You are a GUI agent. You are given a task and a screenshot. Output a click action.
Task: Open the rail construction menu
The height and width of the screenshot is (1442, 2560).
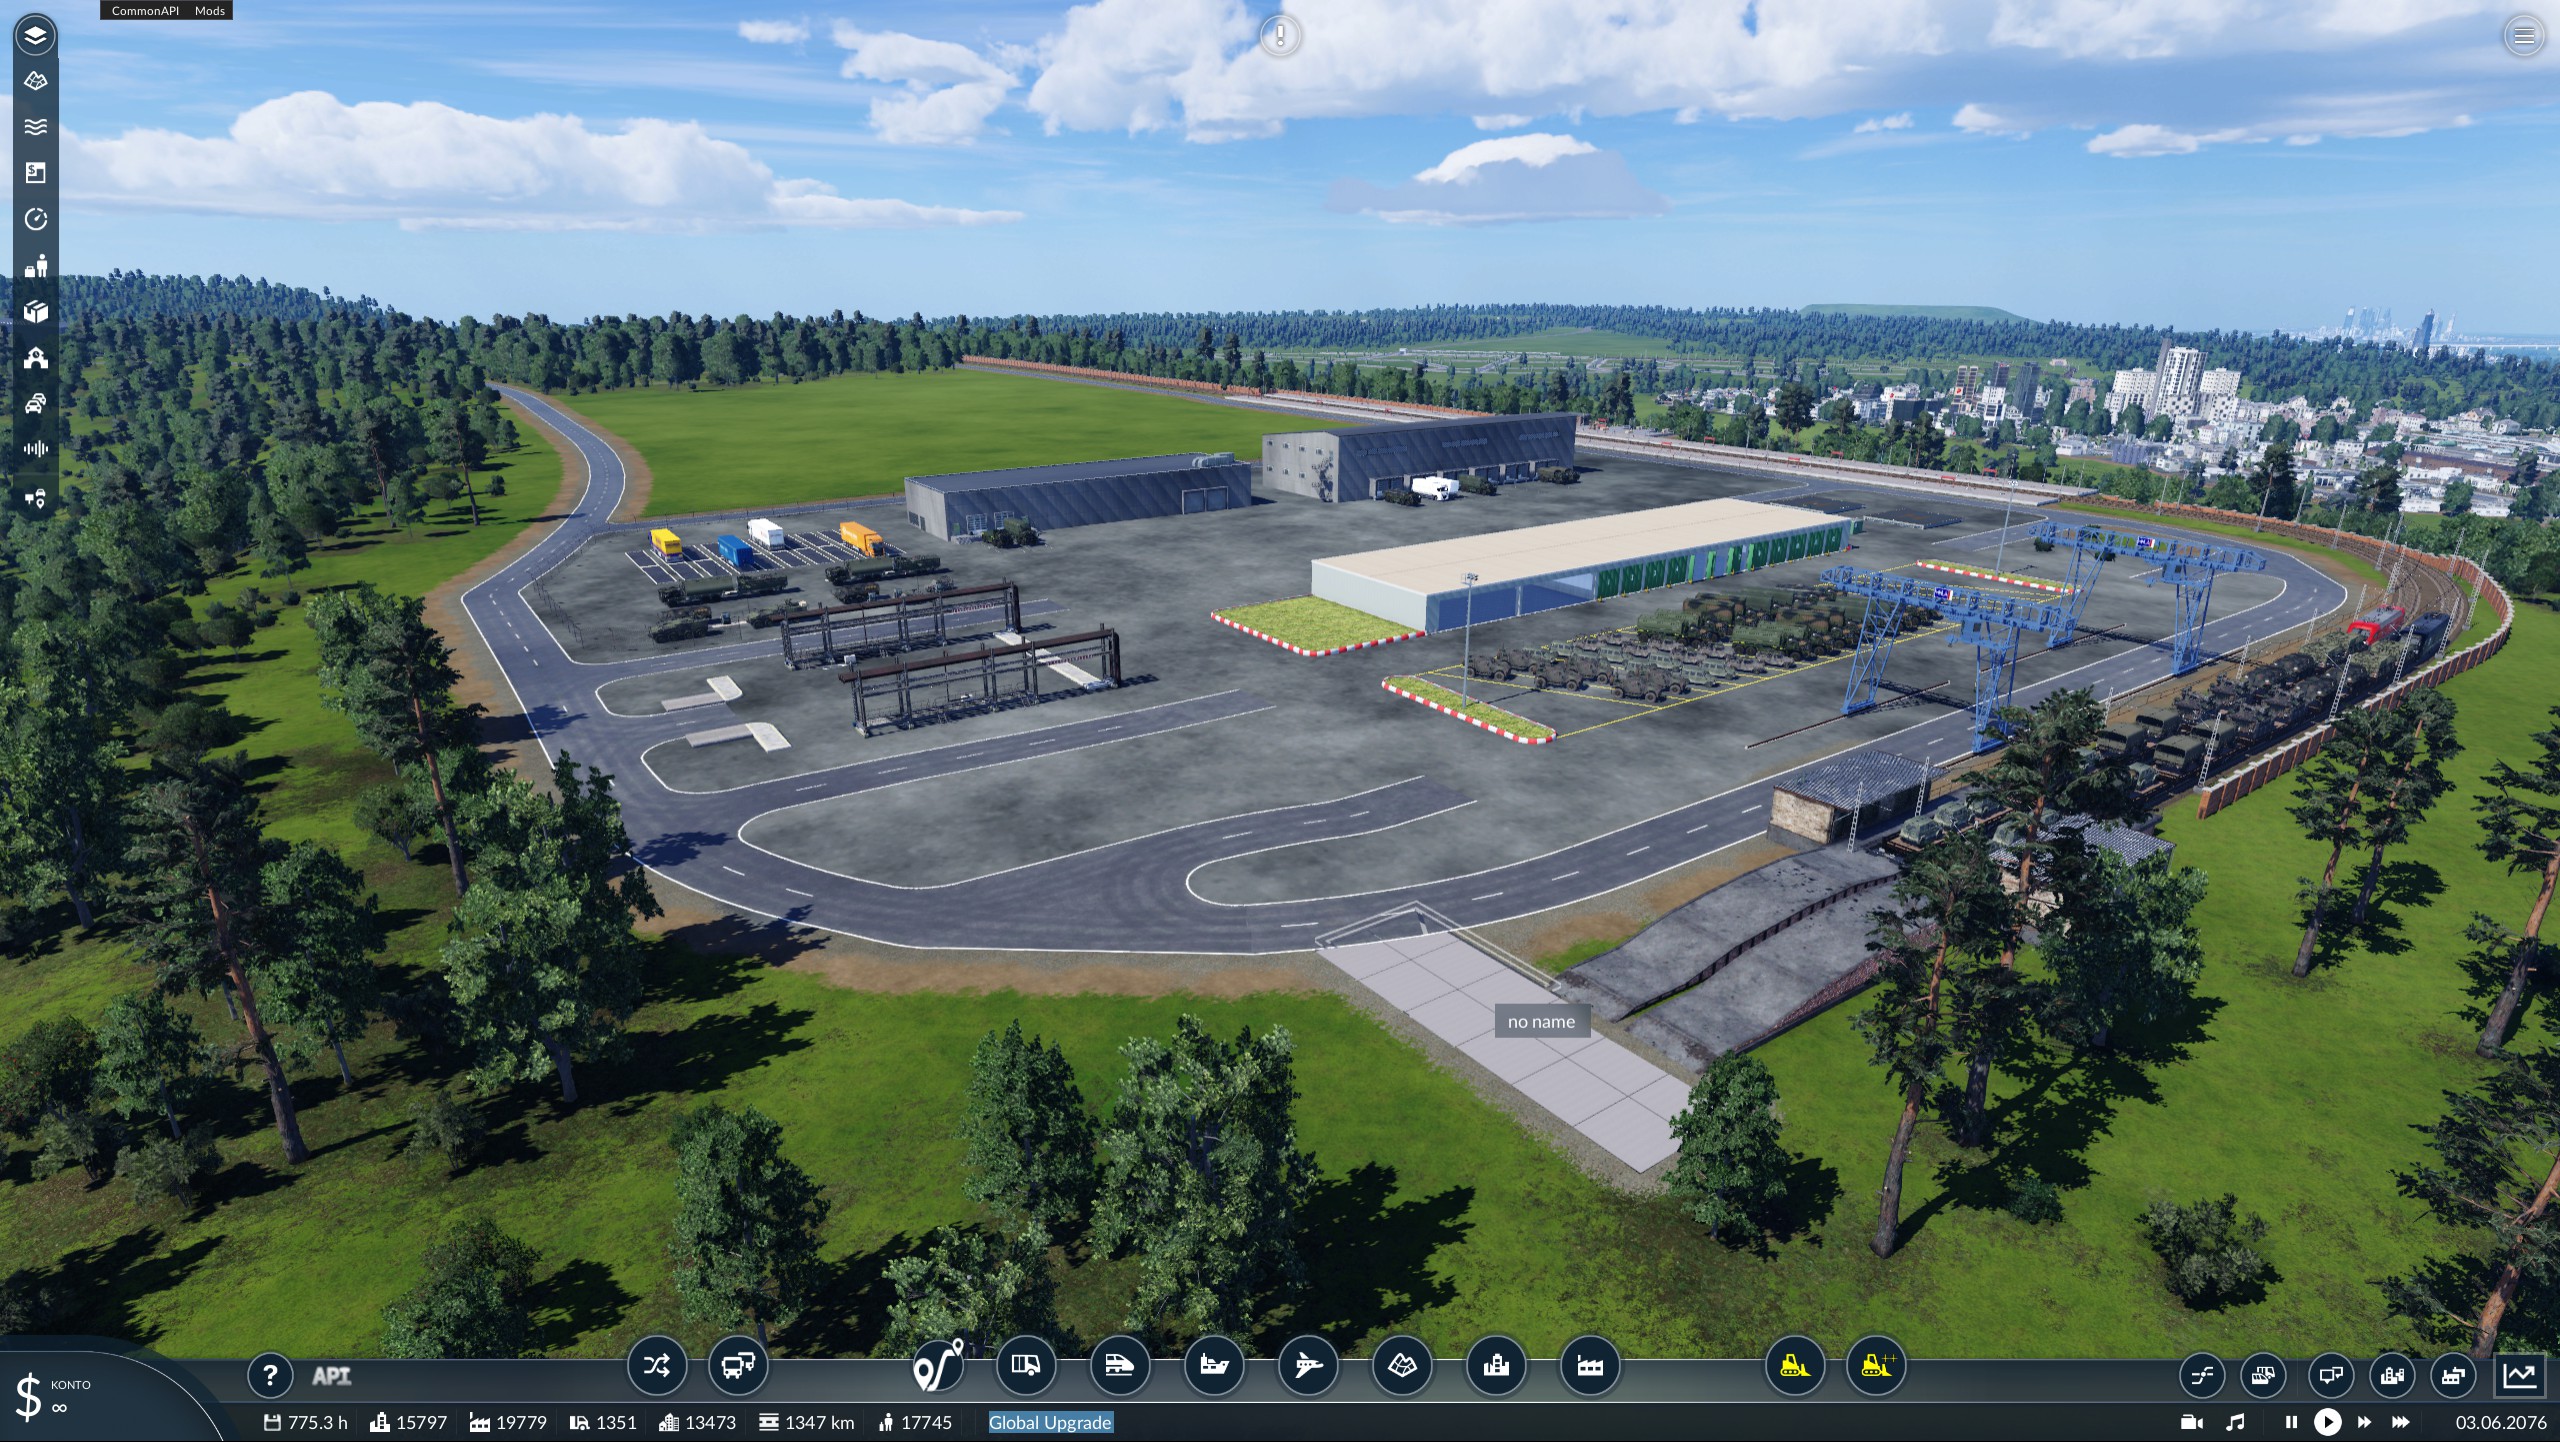click(x=1119, y=1365)
